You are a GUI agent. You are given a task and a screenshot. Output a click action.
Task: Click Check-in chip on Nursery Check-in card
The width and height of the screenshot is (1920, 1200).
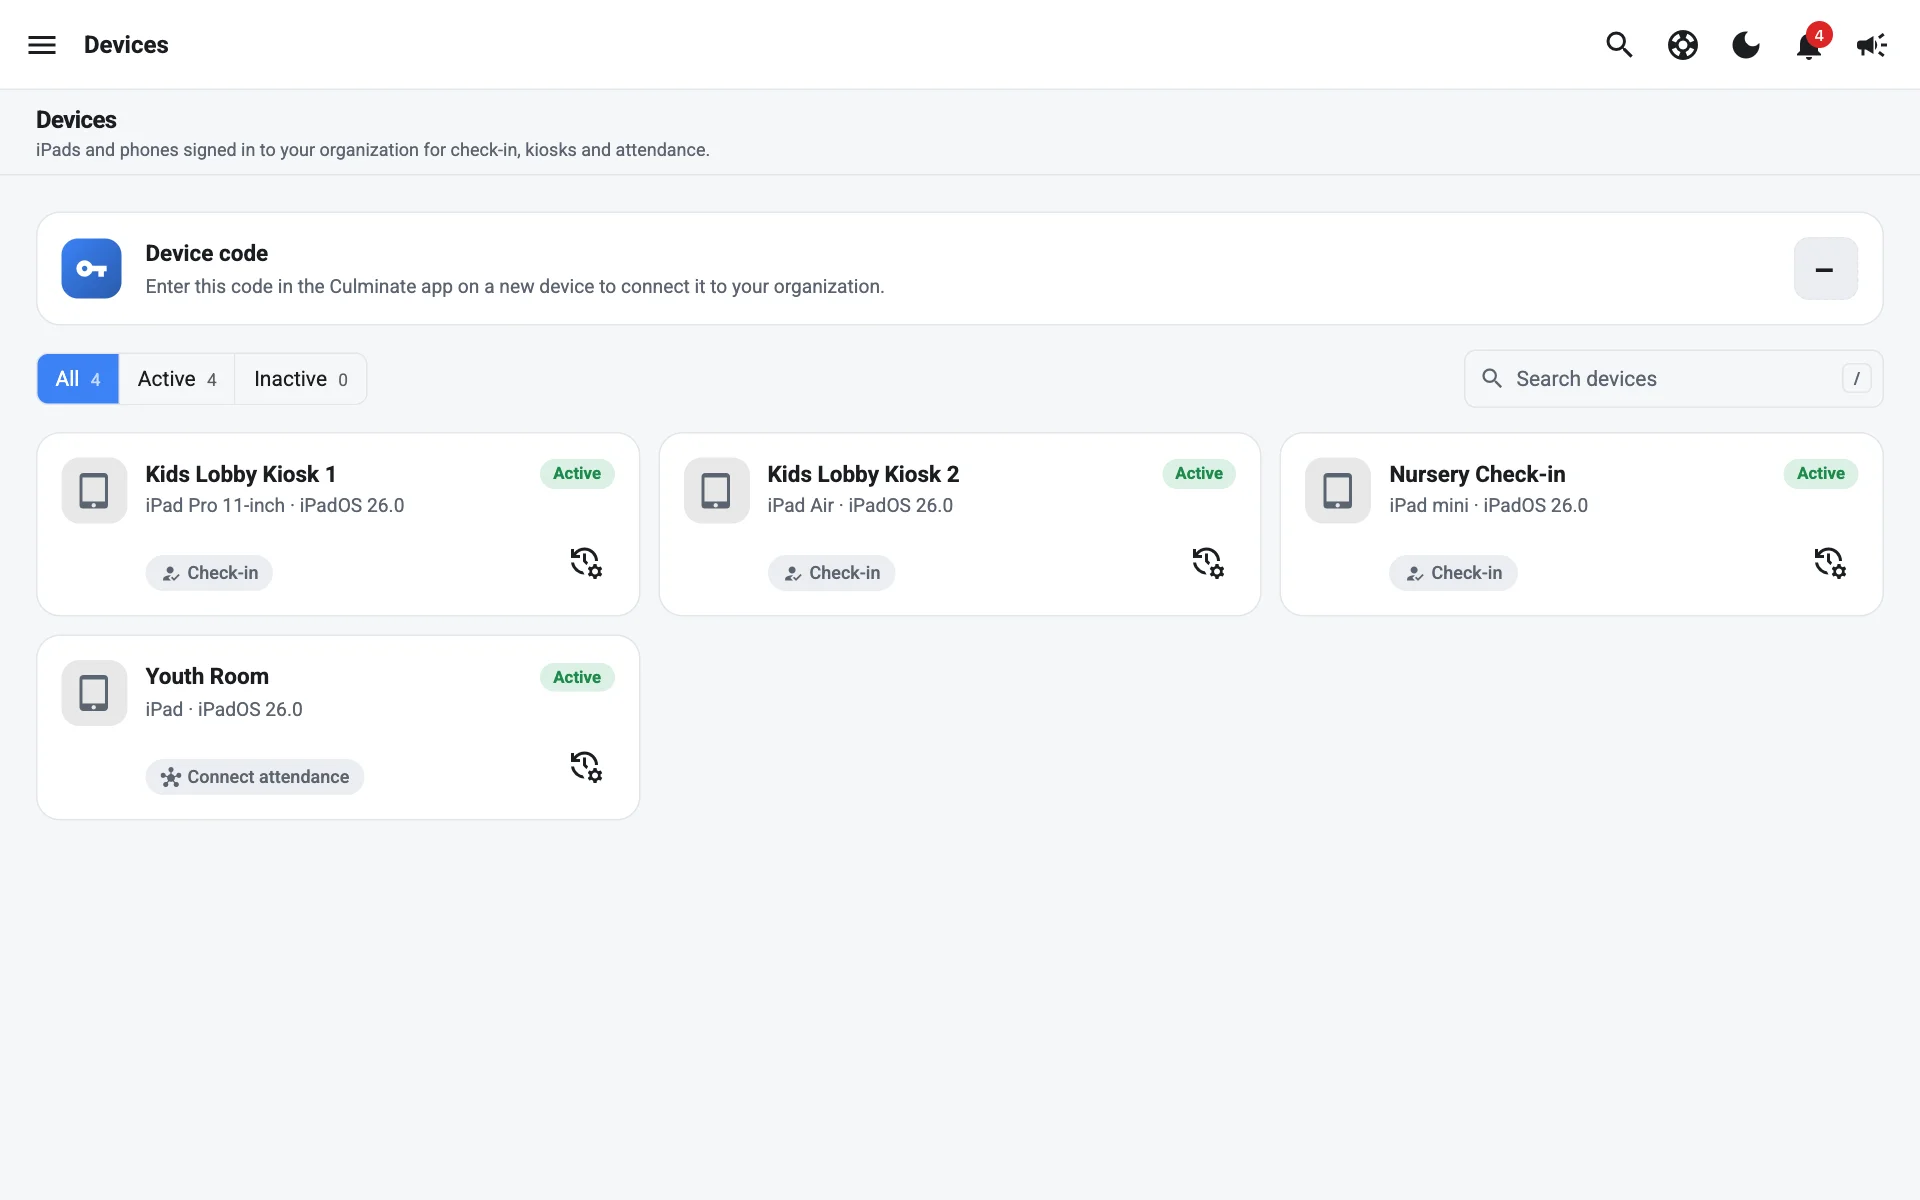click(1453, 573)
